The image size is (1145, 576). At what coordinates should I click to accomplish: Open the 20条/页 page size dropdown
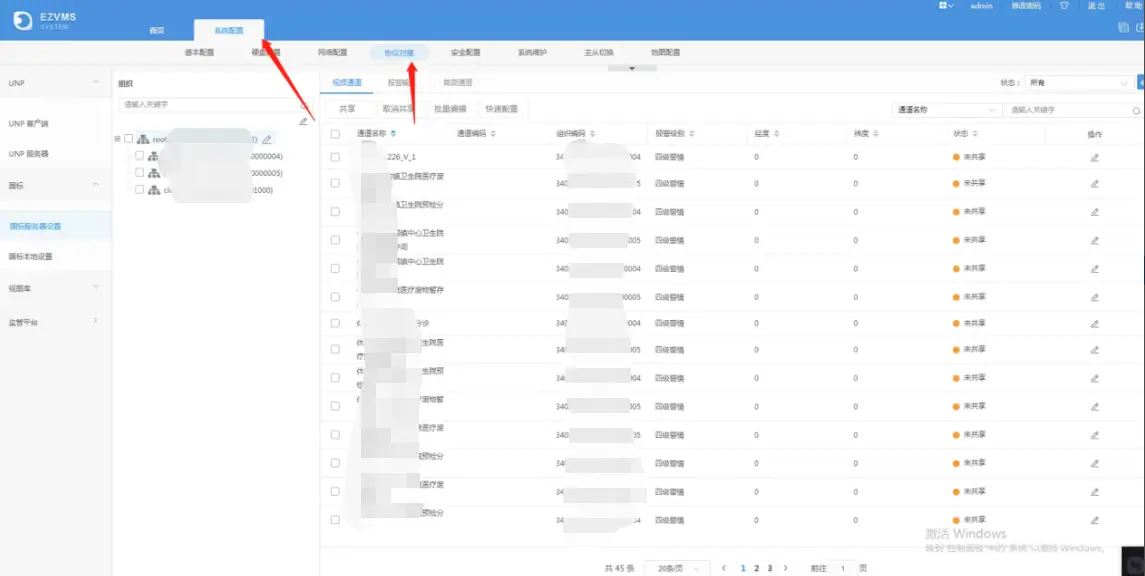677,568
